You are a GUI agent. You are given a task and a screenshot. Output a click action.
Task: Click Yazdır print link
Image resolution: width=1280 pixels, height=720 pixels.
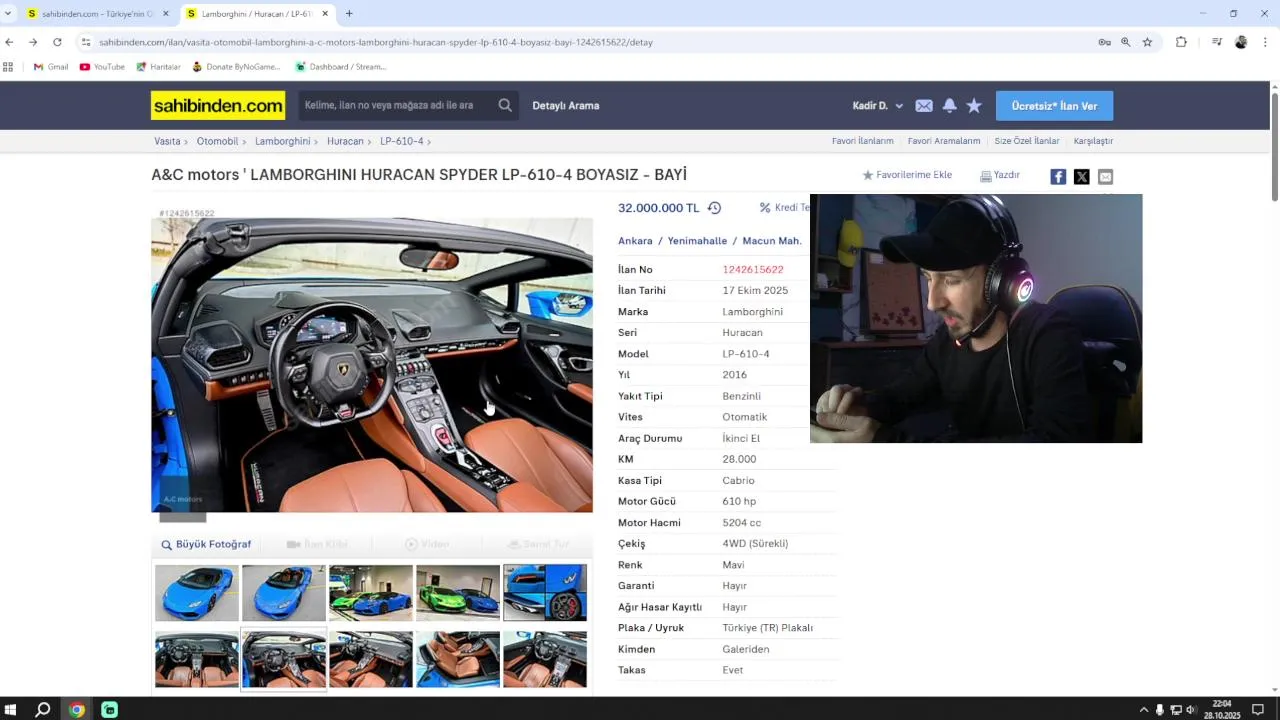point(1000,175)
